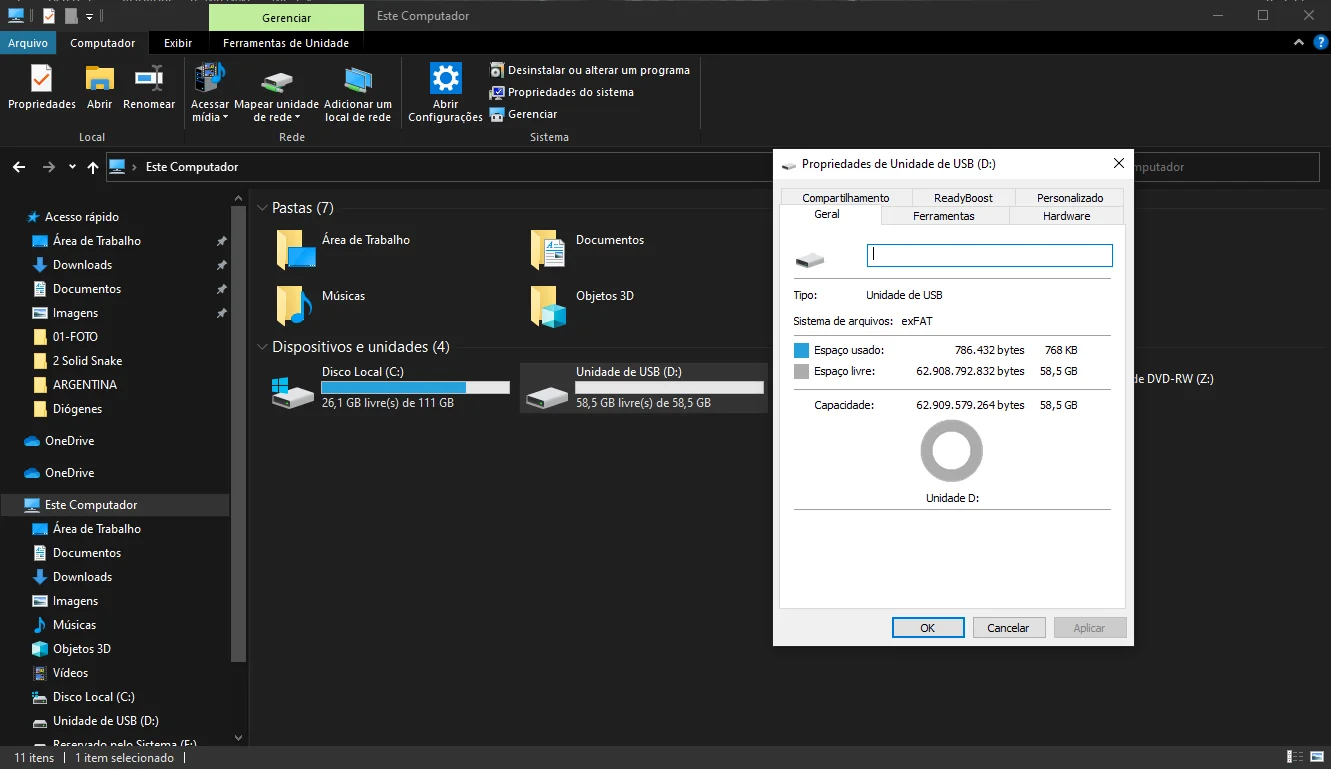Open the quick access toolbar customize dropdown

tap(89, 17)
